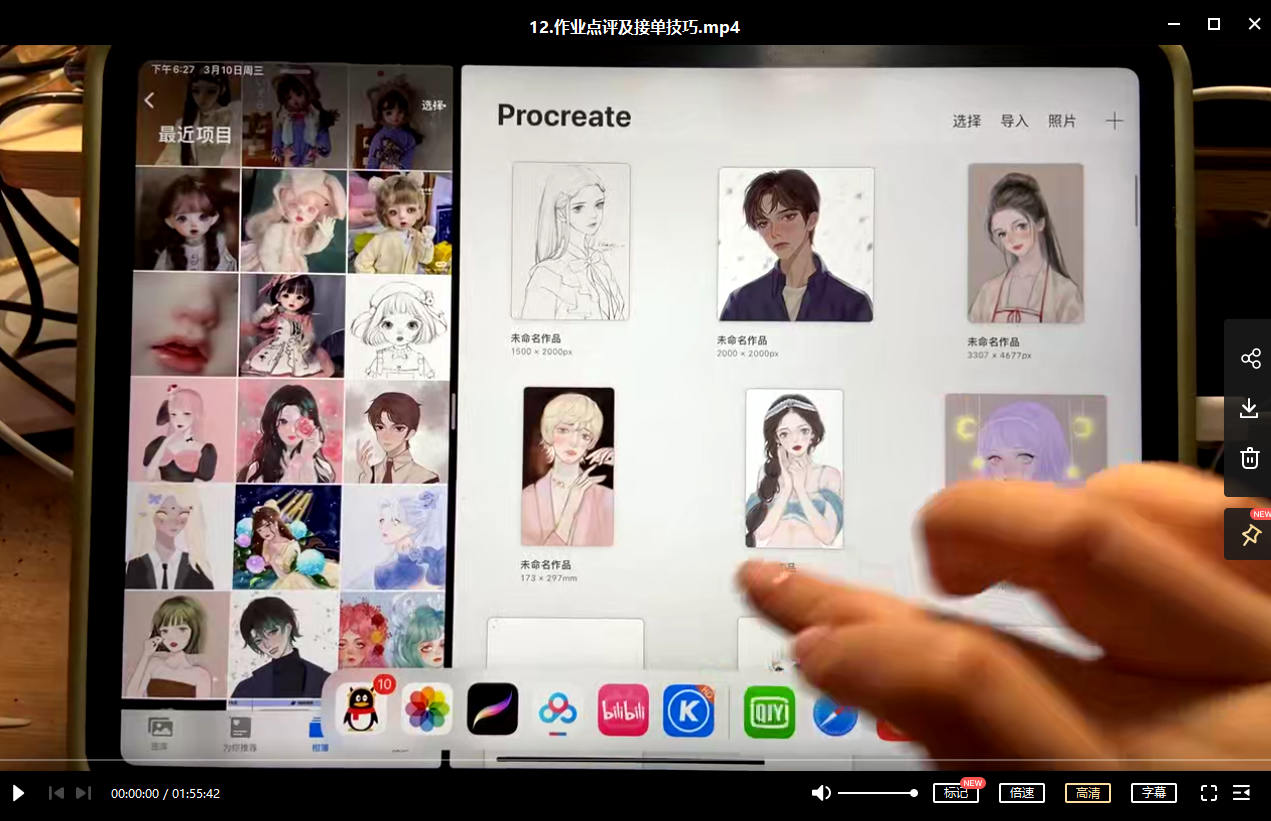
Task: Click the volume slider track
Action: [x=877, y=793]
